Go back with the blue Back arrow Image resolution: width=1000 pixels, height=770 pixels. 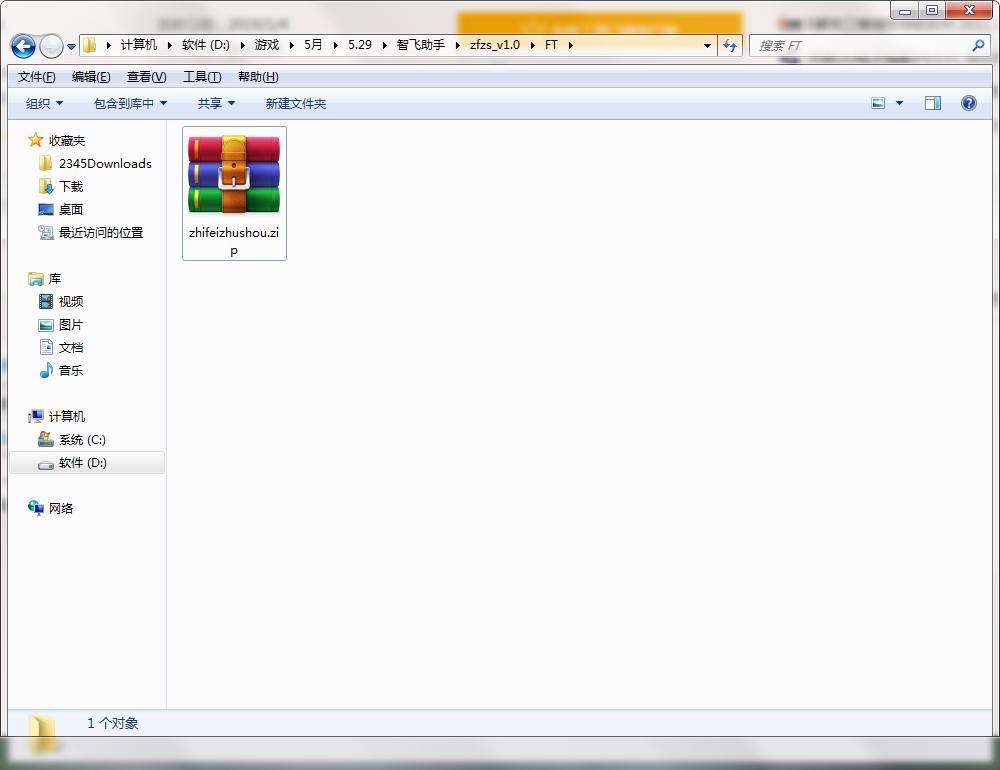coord(24,46)
